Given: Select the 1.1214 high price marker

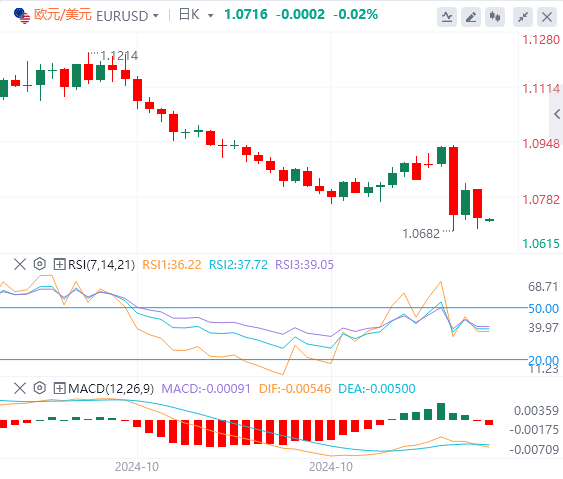Looking at the screenshot, I should pos(119,56).
